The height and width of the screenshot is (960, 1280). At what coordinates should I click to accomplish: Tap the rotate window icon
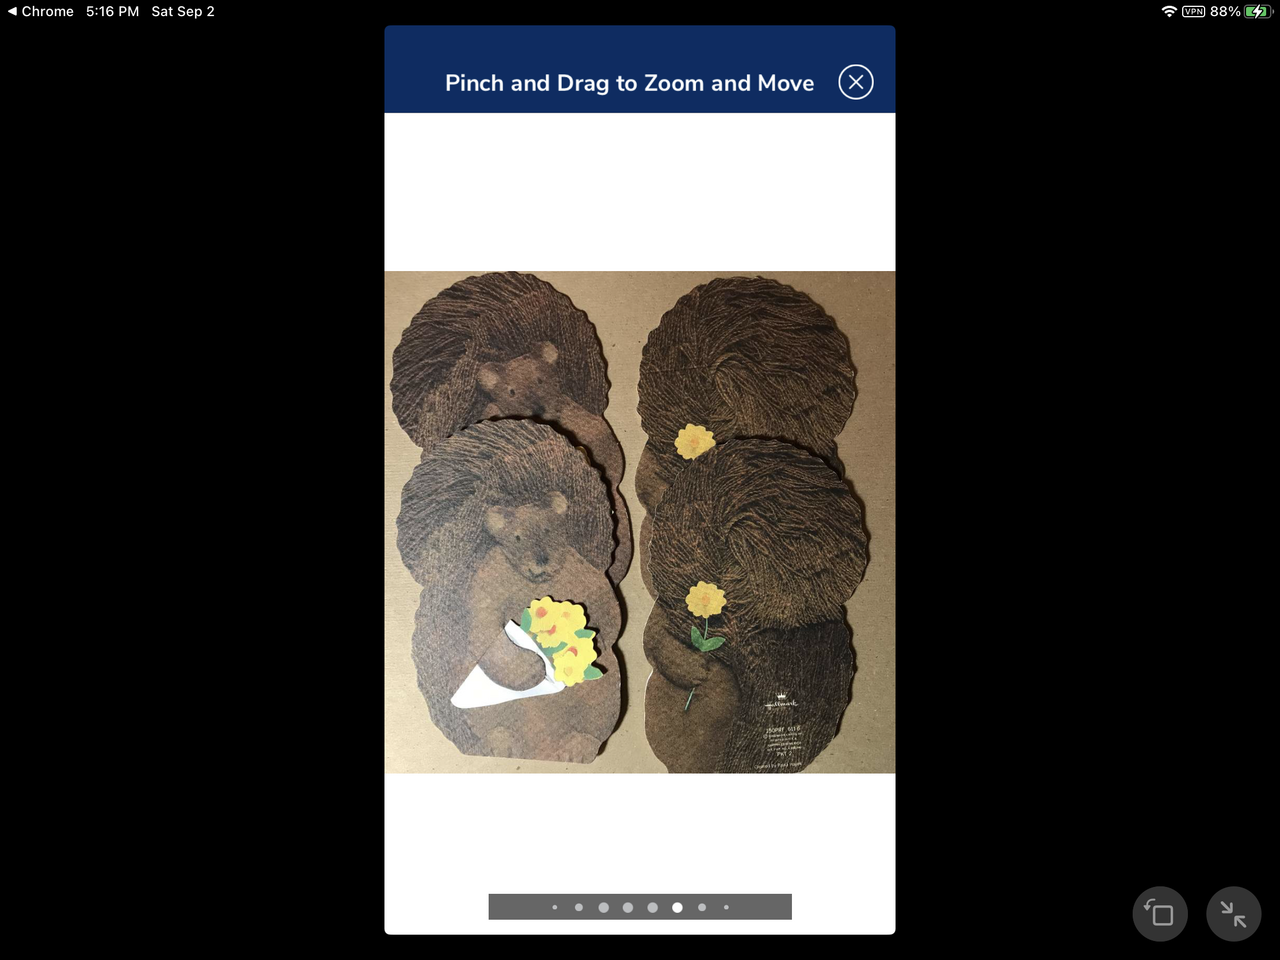click(x=1160, y=914)
